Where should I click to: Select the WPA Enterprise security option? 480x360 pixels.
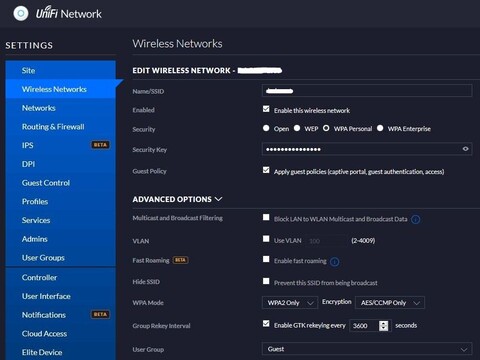tap(380, 128)
